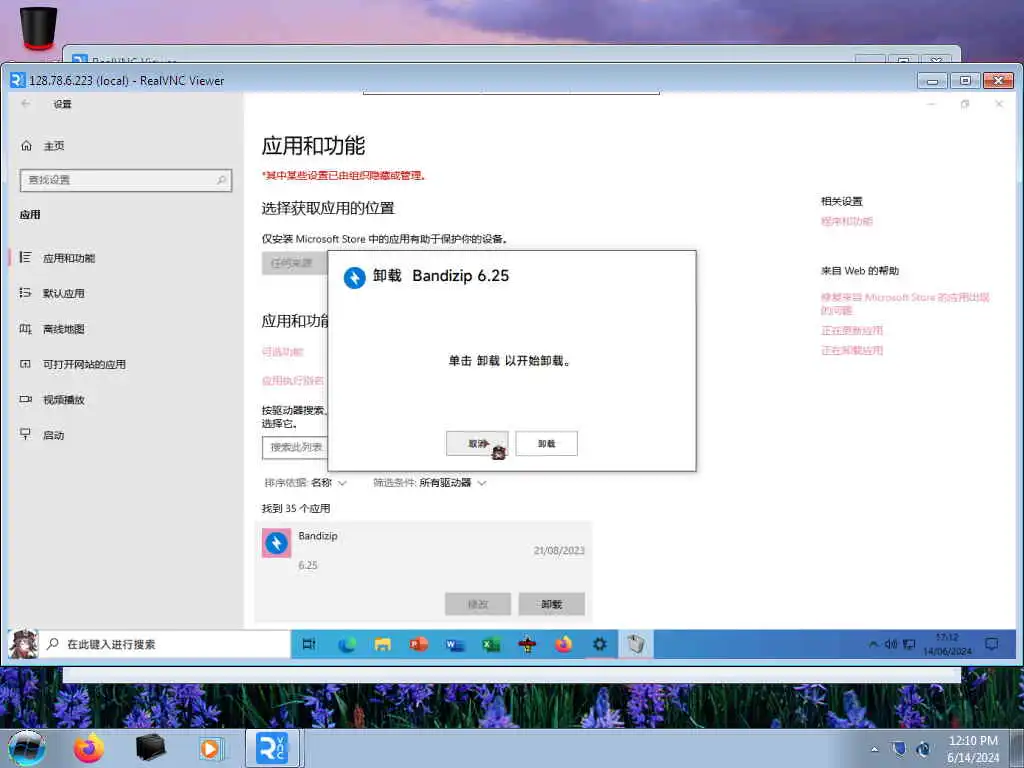Open the 程序和功能 related settings link

[846, 221]
